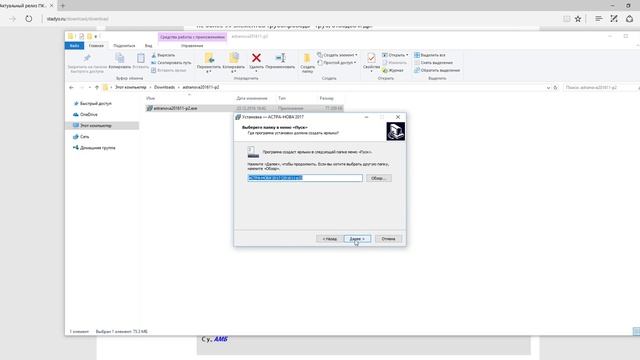Open the Открыть dropdown in ribbon
The width and height of the screenshot is (640, 360).
click(x=395, y=55)
